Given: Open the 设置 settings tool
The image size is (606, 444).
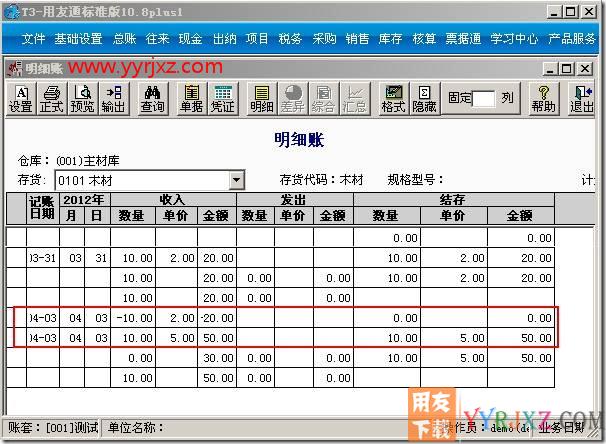Looking at the screenshot, I should (21, 99).
